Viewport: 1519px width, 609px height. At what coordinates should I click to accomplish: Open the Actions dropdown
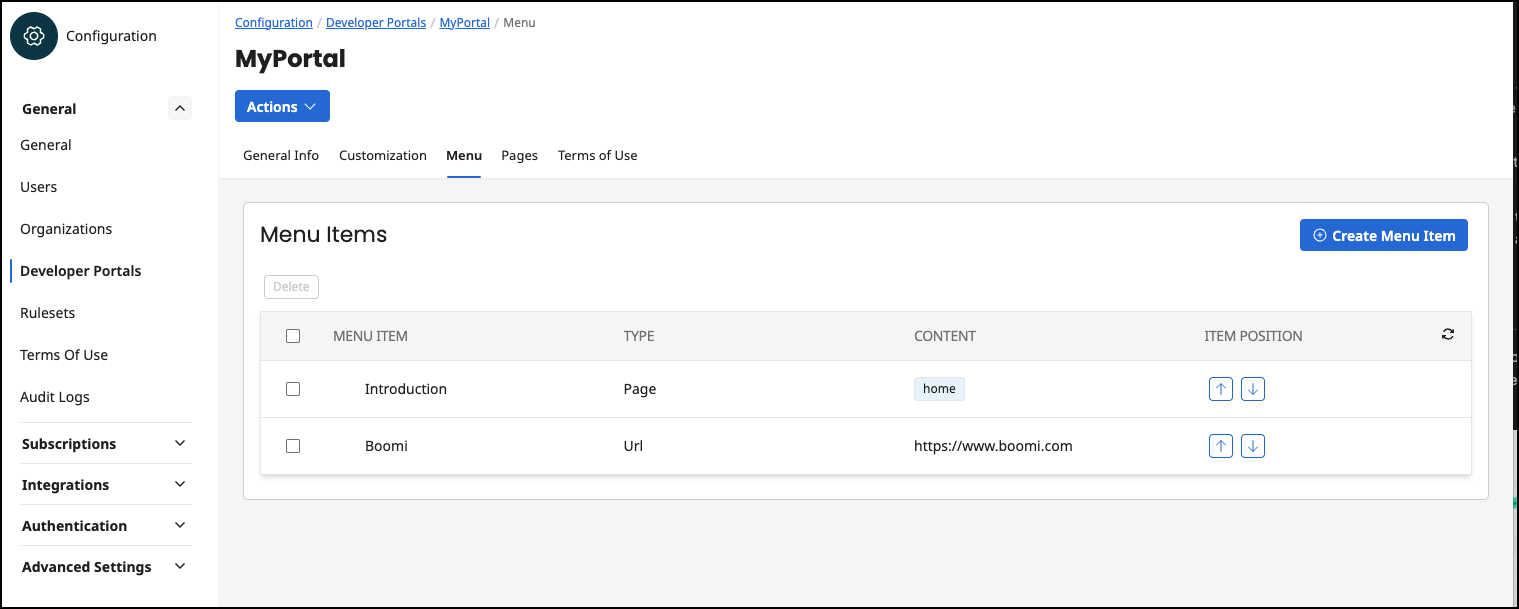click(282, 105)
